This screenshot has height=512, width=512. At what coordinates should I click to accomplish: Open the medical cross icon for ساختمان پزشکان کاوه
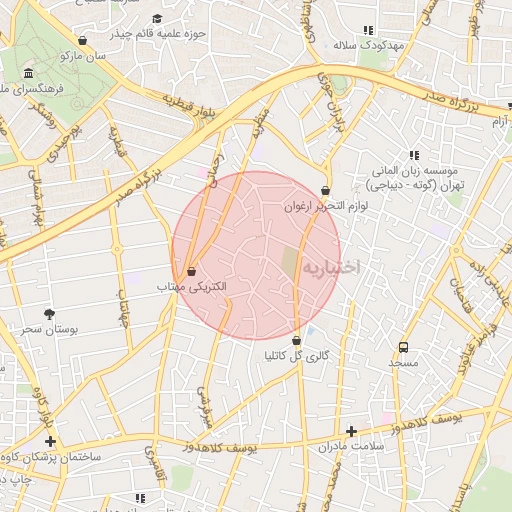point(50,442)
